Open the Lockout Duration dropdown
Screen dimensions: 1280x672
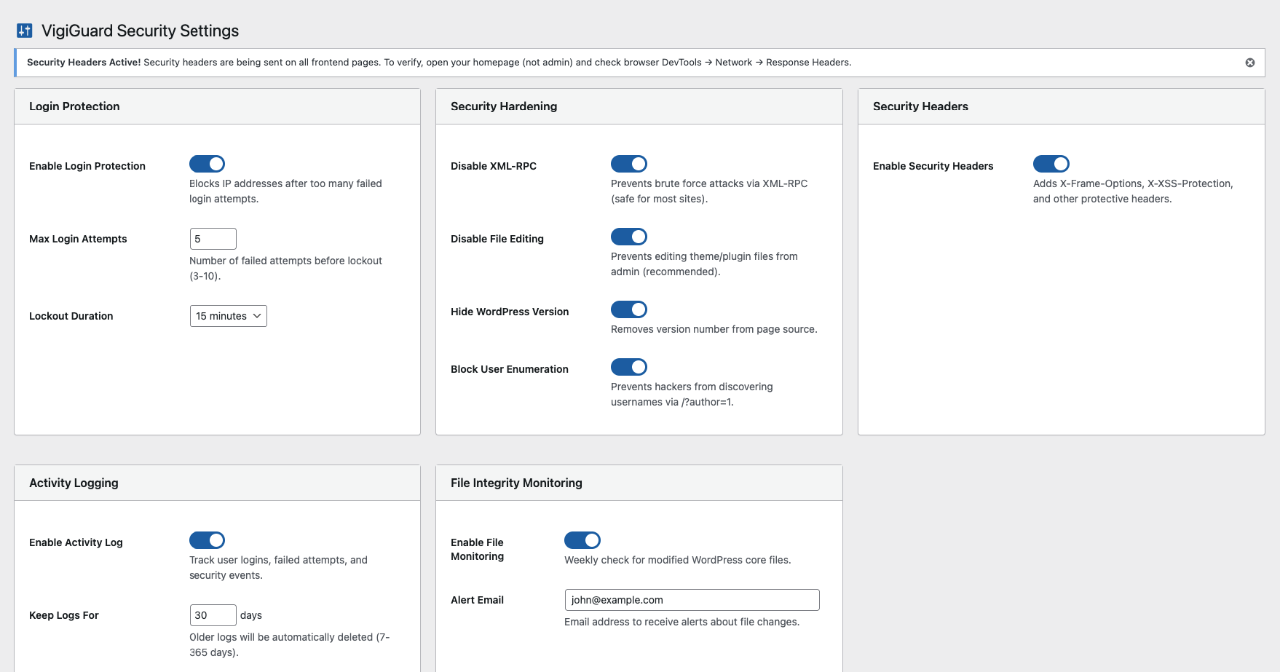pyautogui.click(x=228, y=315)
